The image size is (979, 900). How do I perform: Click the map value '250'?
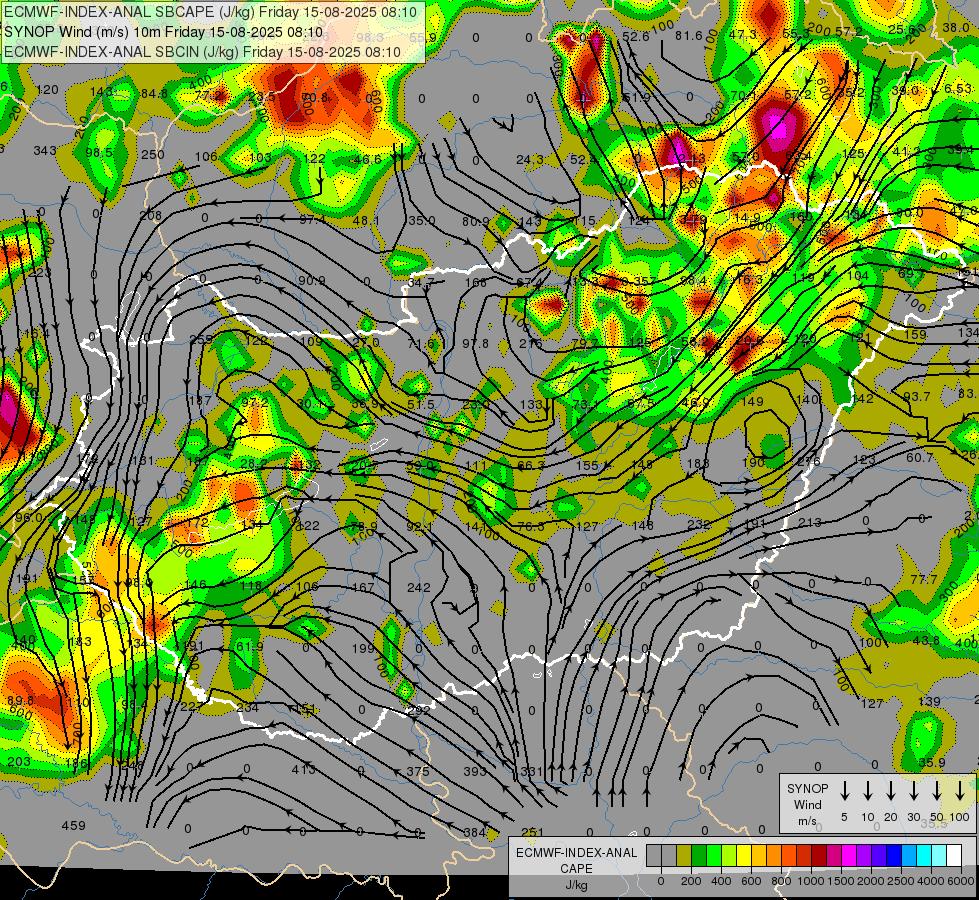tap(152, 154)
